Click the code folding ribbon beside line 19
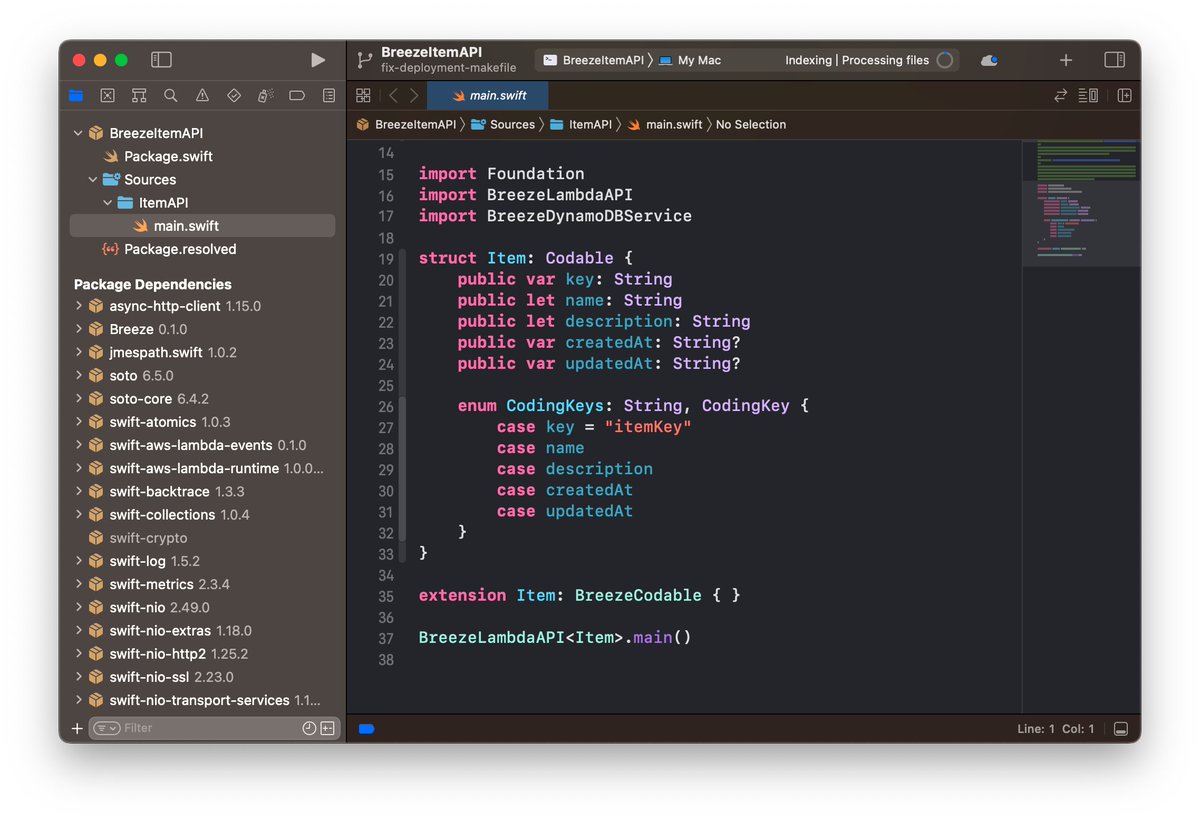Screen dimensions: 1200x821 [403, 259]
